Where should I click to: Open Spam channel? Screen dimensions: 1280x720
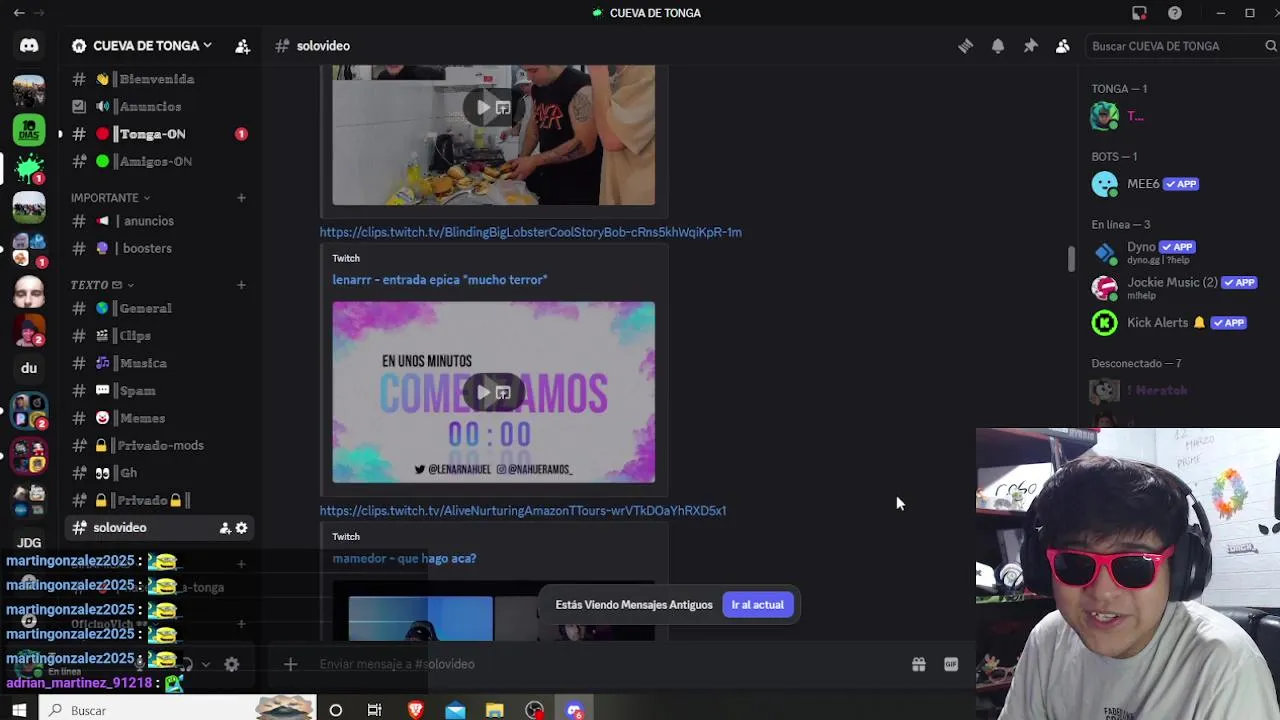click(160, 391)
